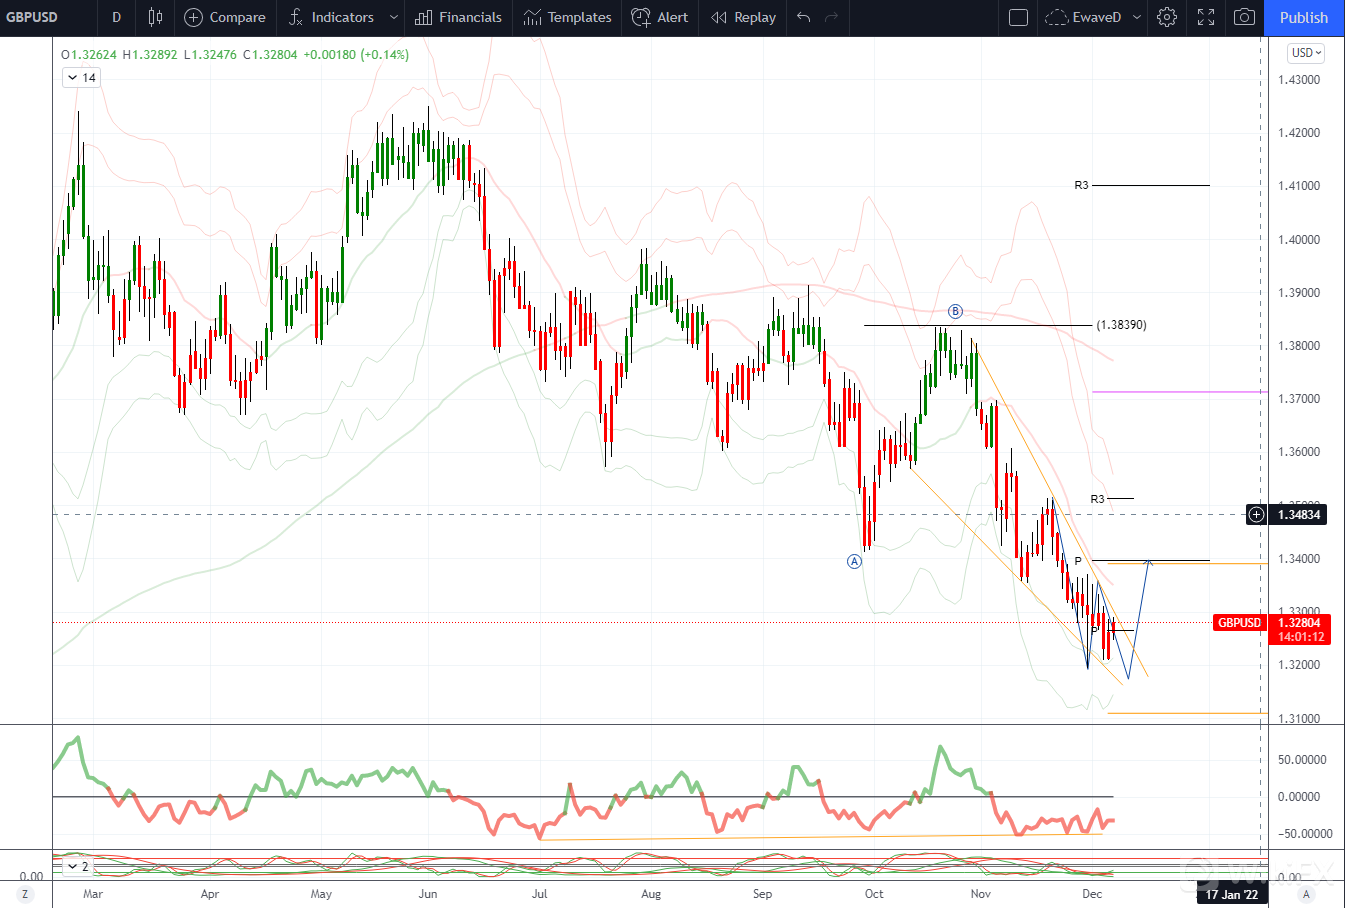1345x908 pixels.
Task: Expand the USD currency dropdown
Action: coord(1306,53)
